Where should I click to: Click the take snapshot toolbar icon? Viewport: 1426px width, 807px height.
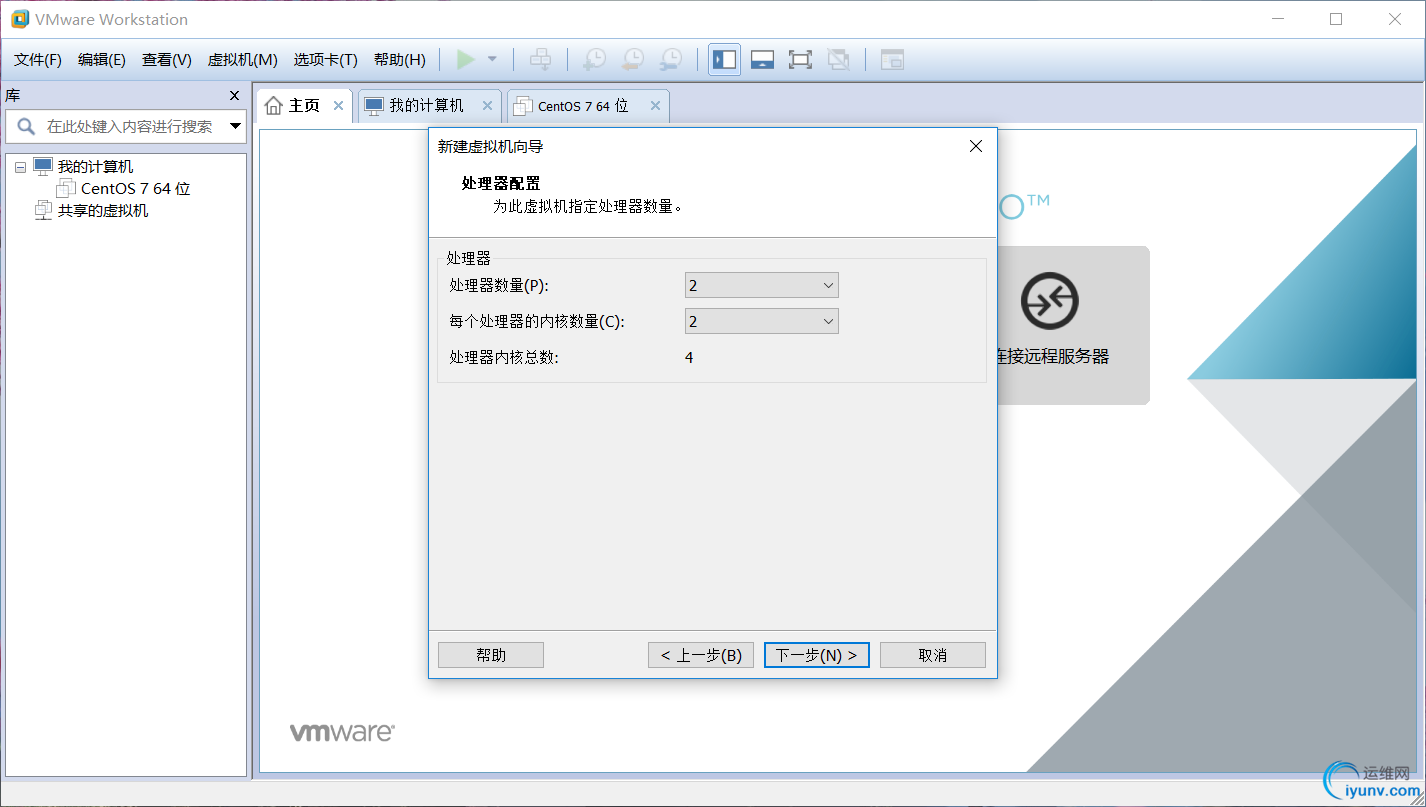tap(594, 60)
